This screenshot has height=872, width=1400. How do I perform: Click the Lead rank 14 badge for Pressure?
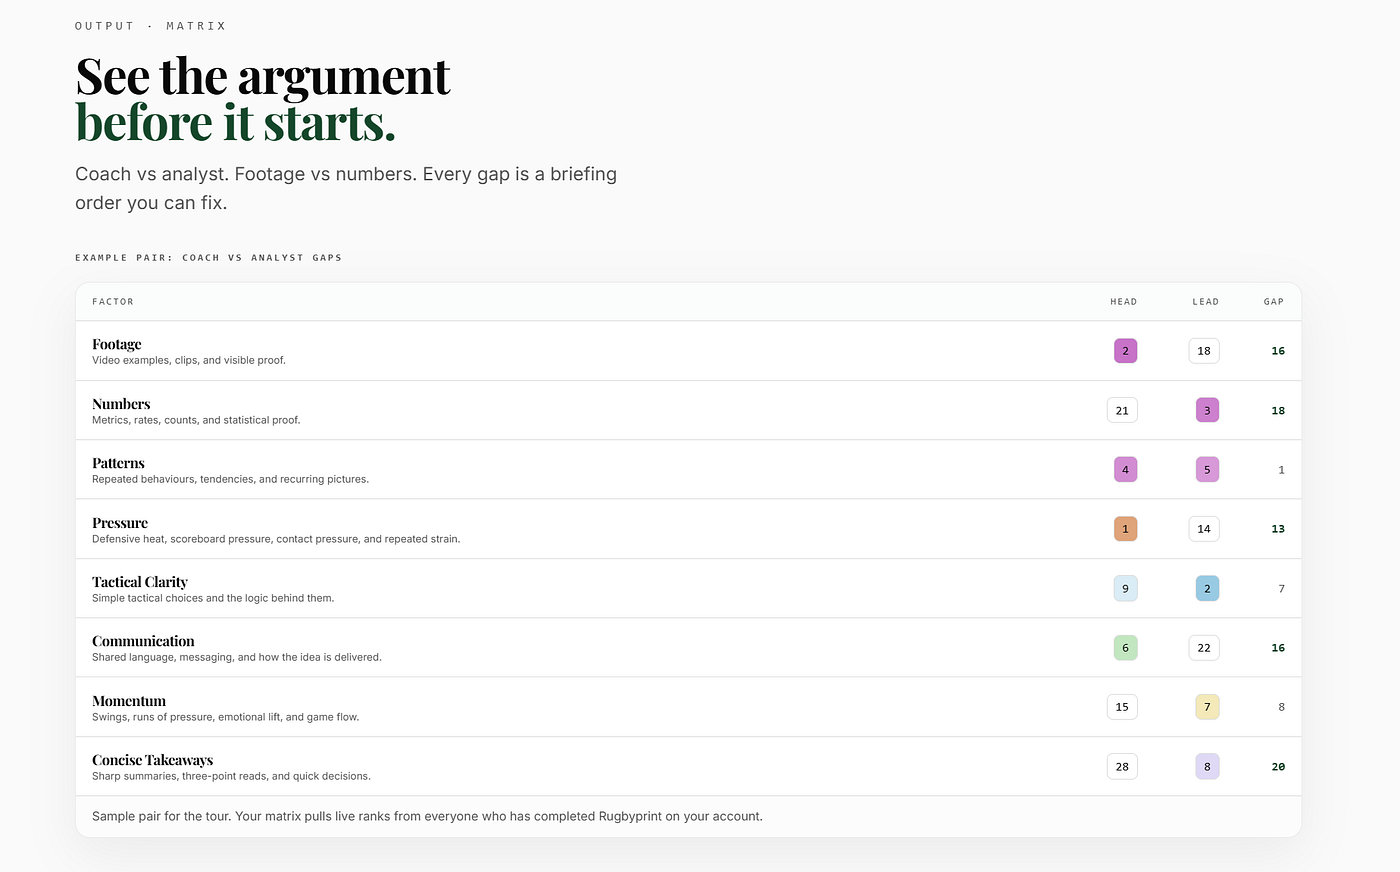coord(1204,529)
